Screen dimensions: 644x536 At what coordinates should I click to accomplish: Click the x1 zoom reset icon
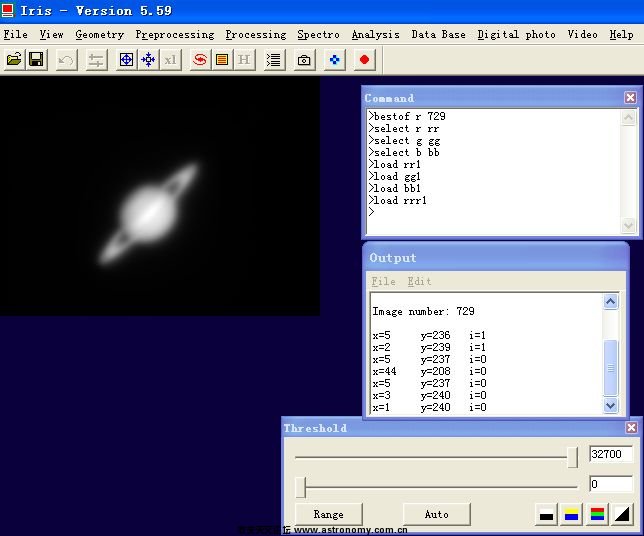[170, 60]
